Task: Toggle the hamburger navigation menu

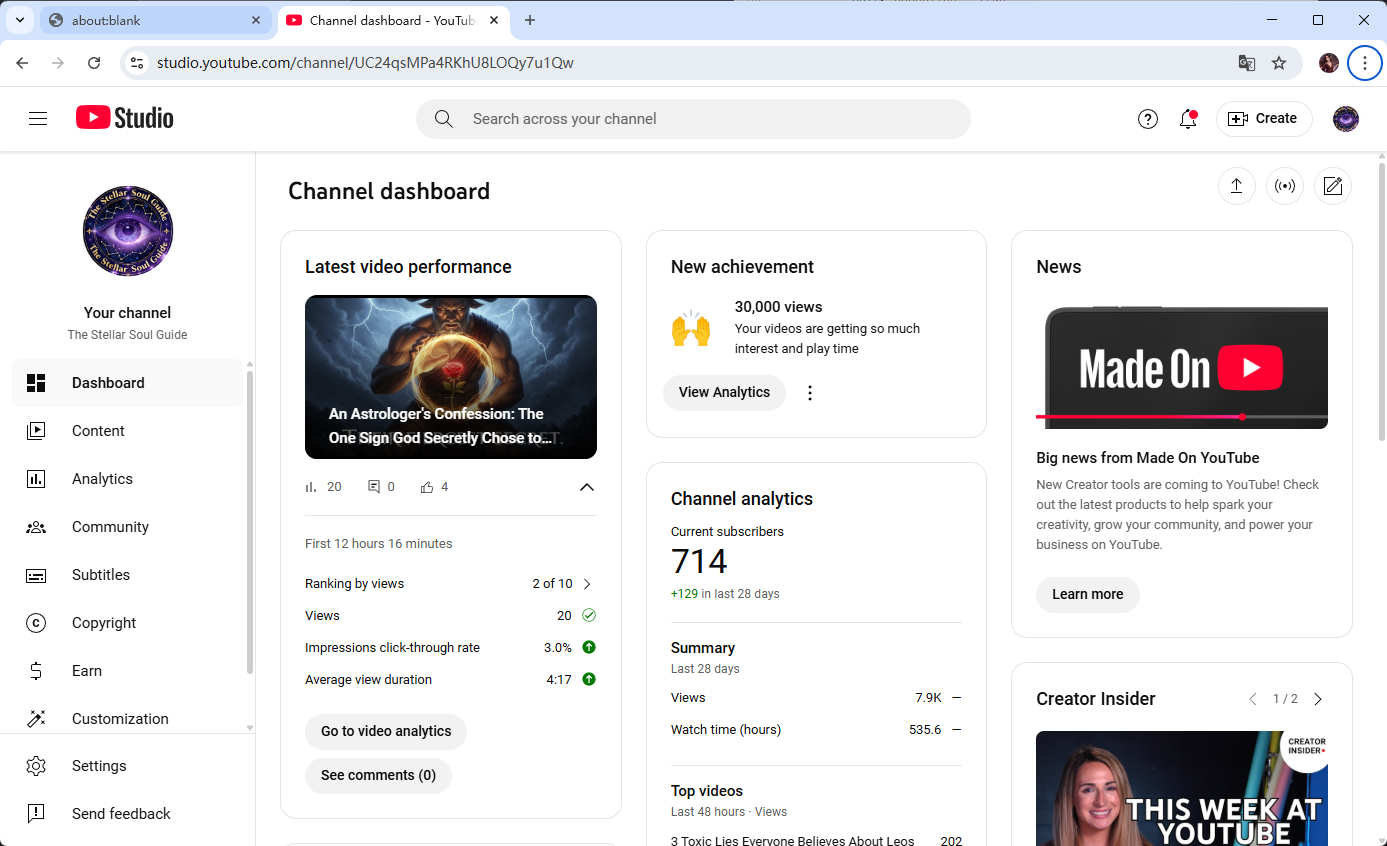Action: (x=38, y=119)
